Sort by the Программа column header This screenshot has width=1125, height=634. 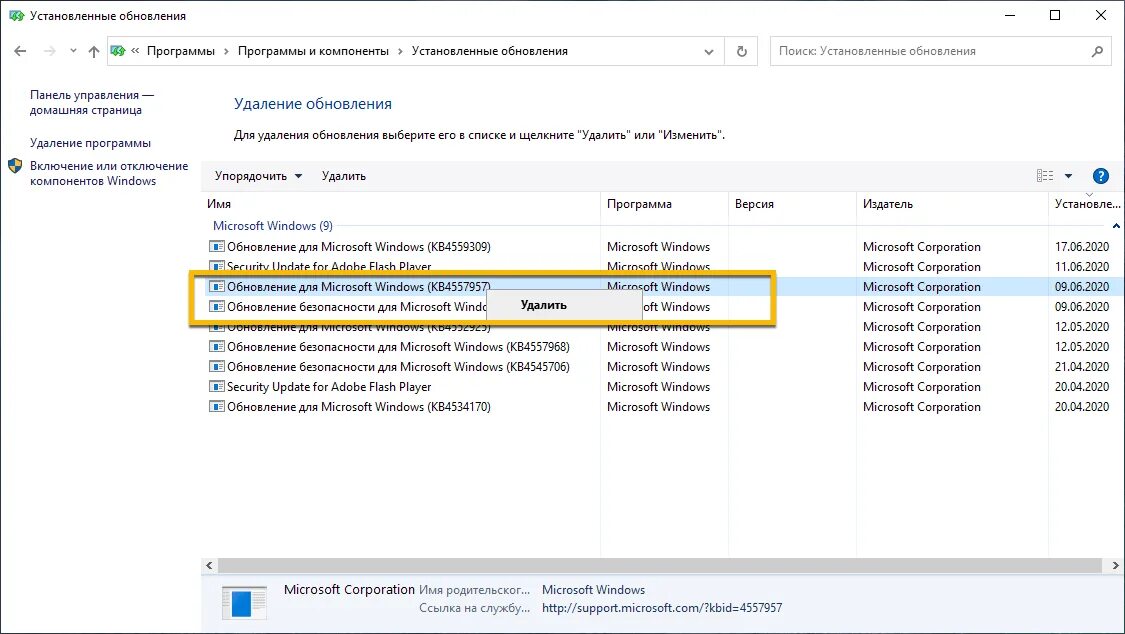click(664, 204)
